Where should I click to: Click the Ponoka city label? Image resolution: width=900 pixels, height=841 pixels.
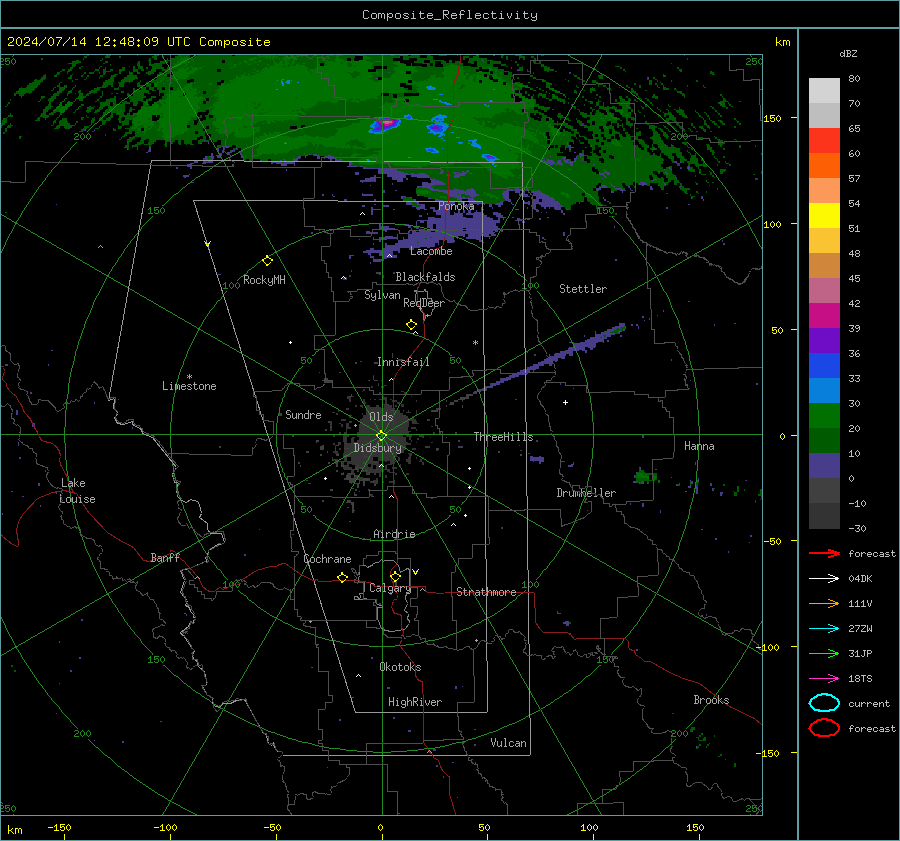(456, 206)
